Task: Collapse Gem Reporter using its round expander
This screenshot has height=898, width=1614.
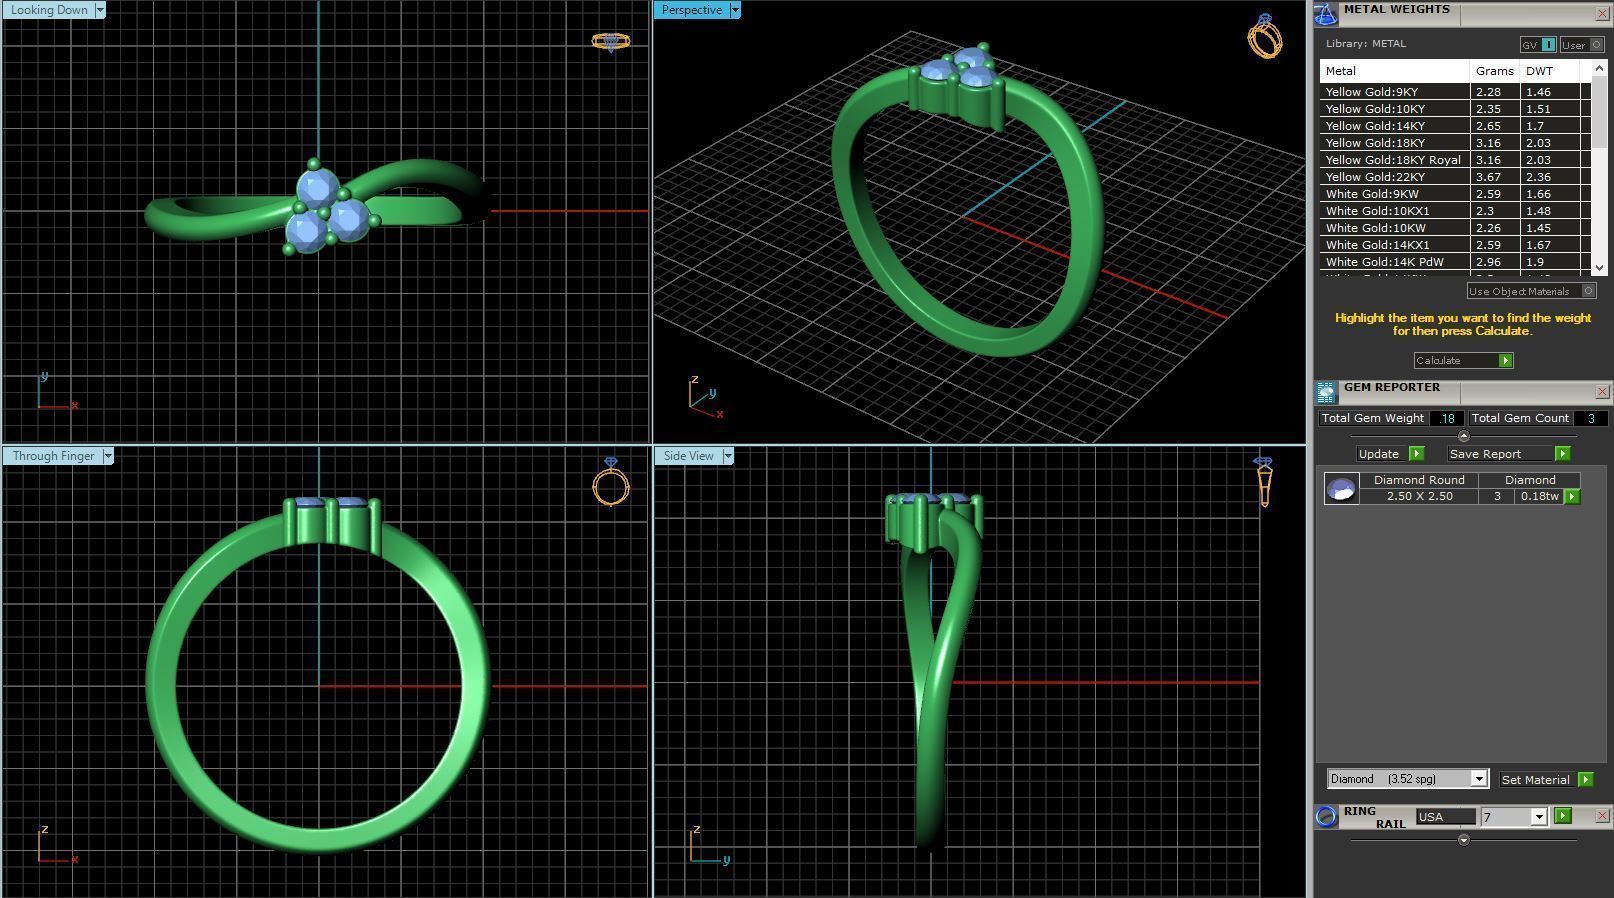Action: (1464, 436)
